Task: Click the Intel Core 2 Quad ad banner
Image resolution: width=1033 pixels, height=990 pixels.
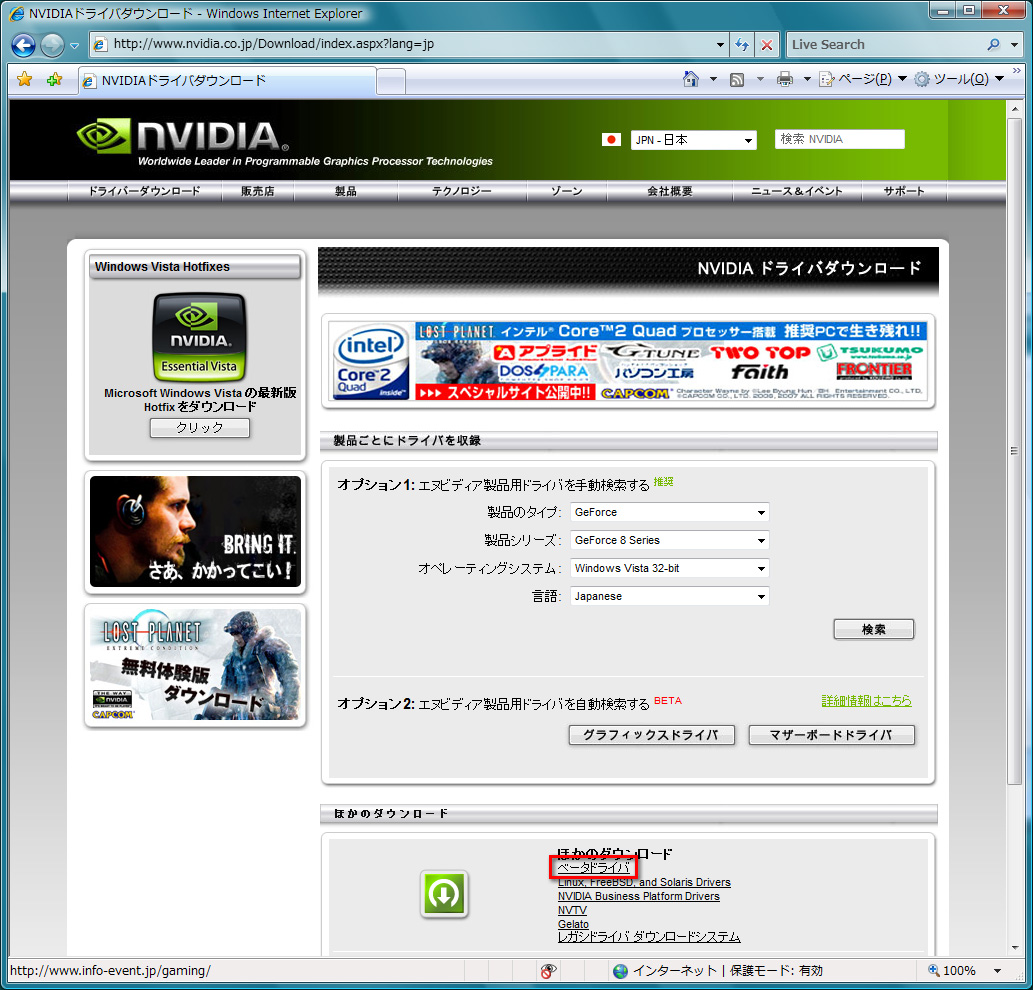Action: [628, 360]
